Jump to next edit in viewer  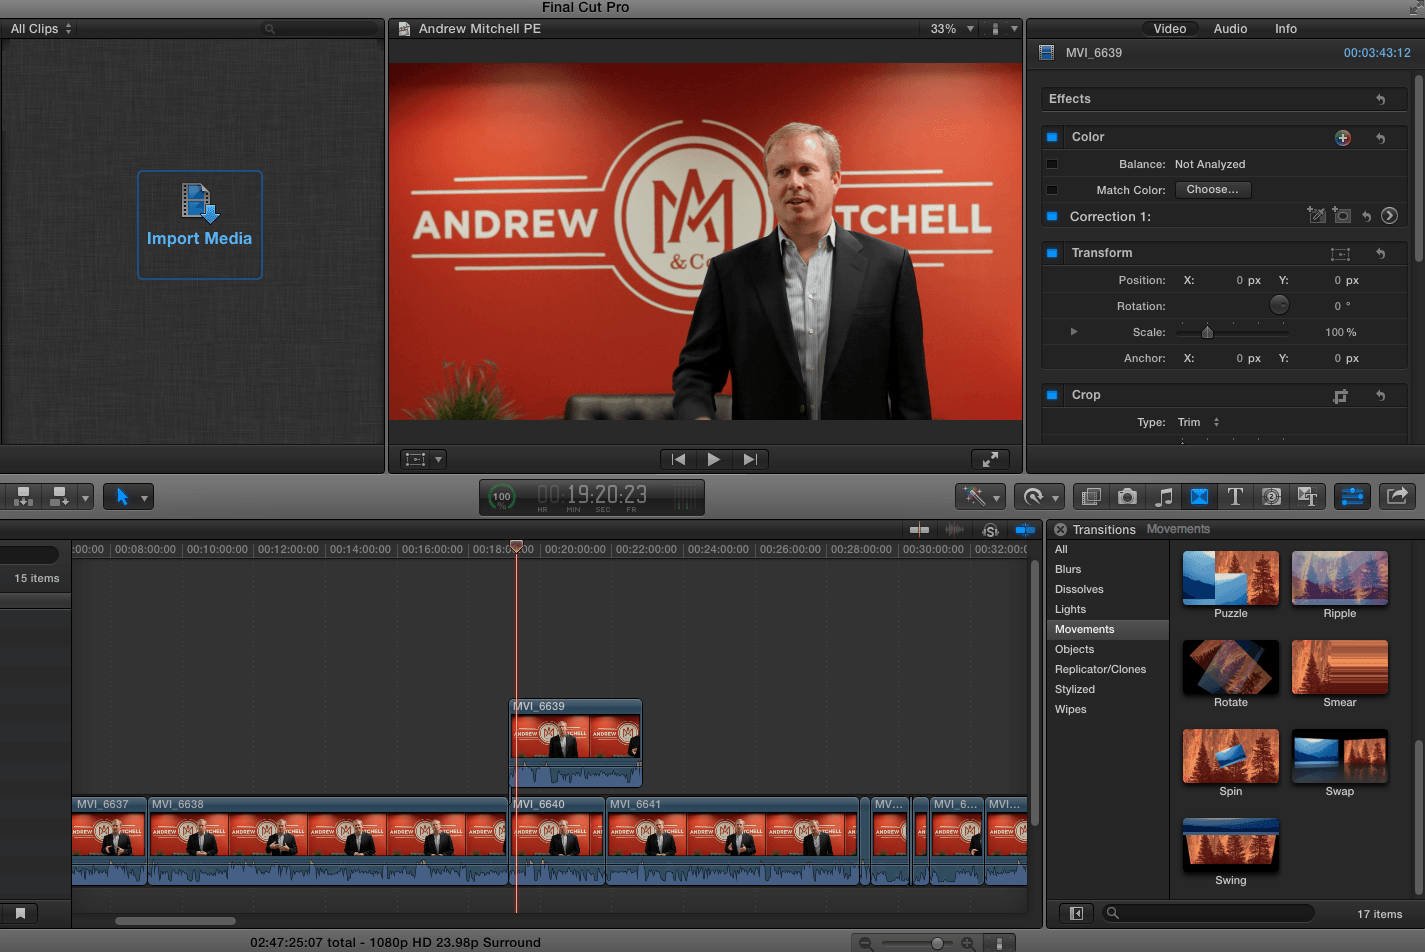749,459
